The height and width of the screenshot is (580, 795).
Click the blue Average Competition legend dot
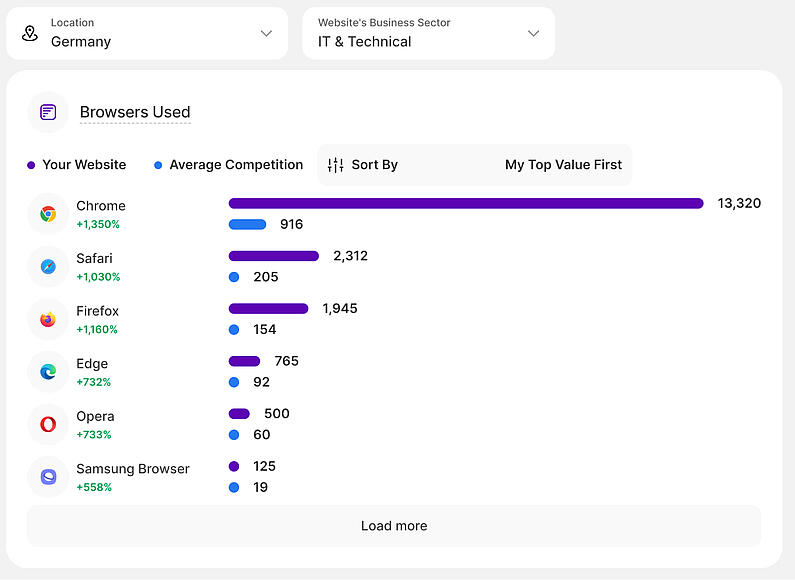coord(158,165)
